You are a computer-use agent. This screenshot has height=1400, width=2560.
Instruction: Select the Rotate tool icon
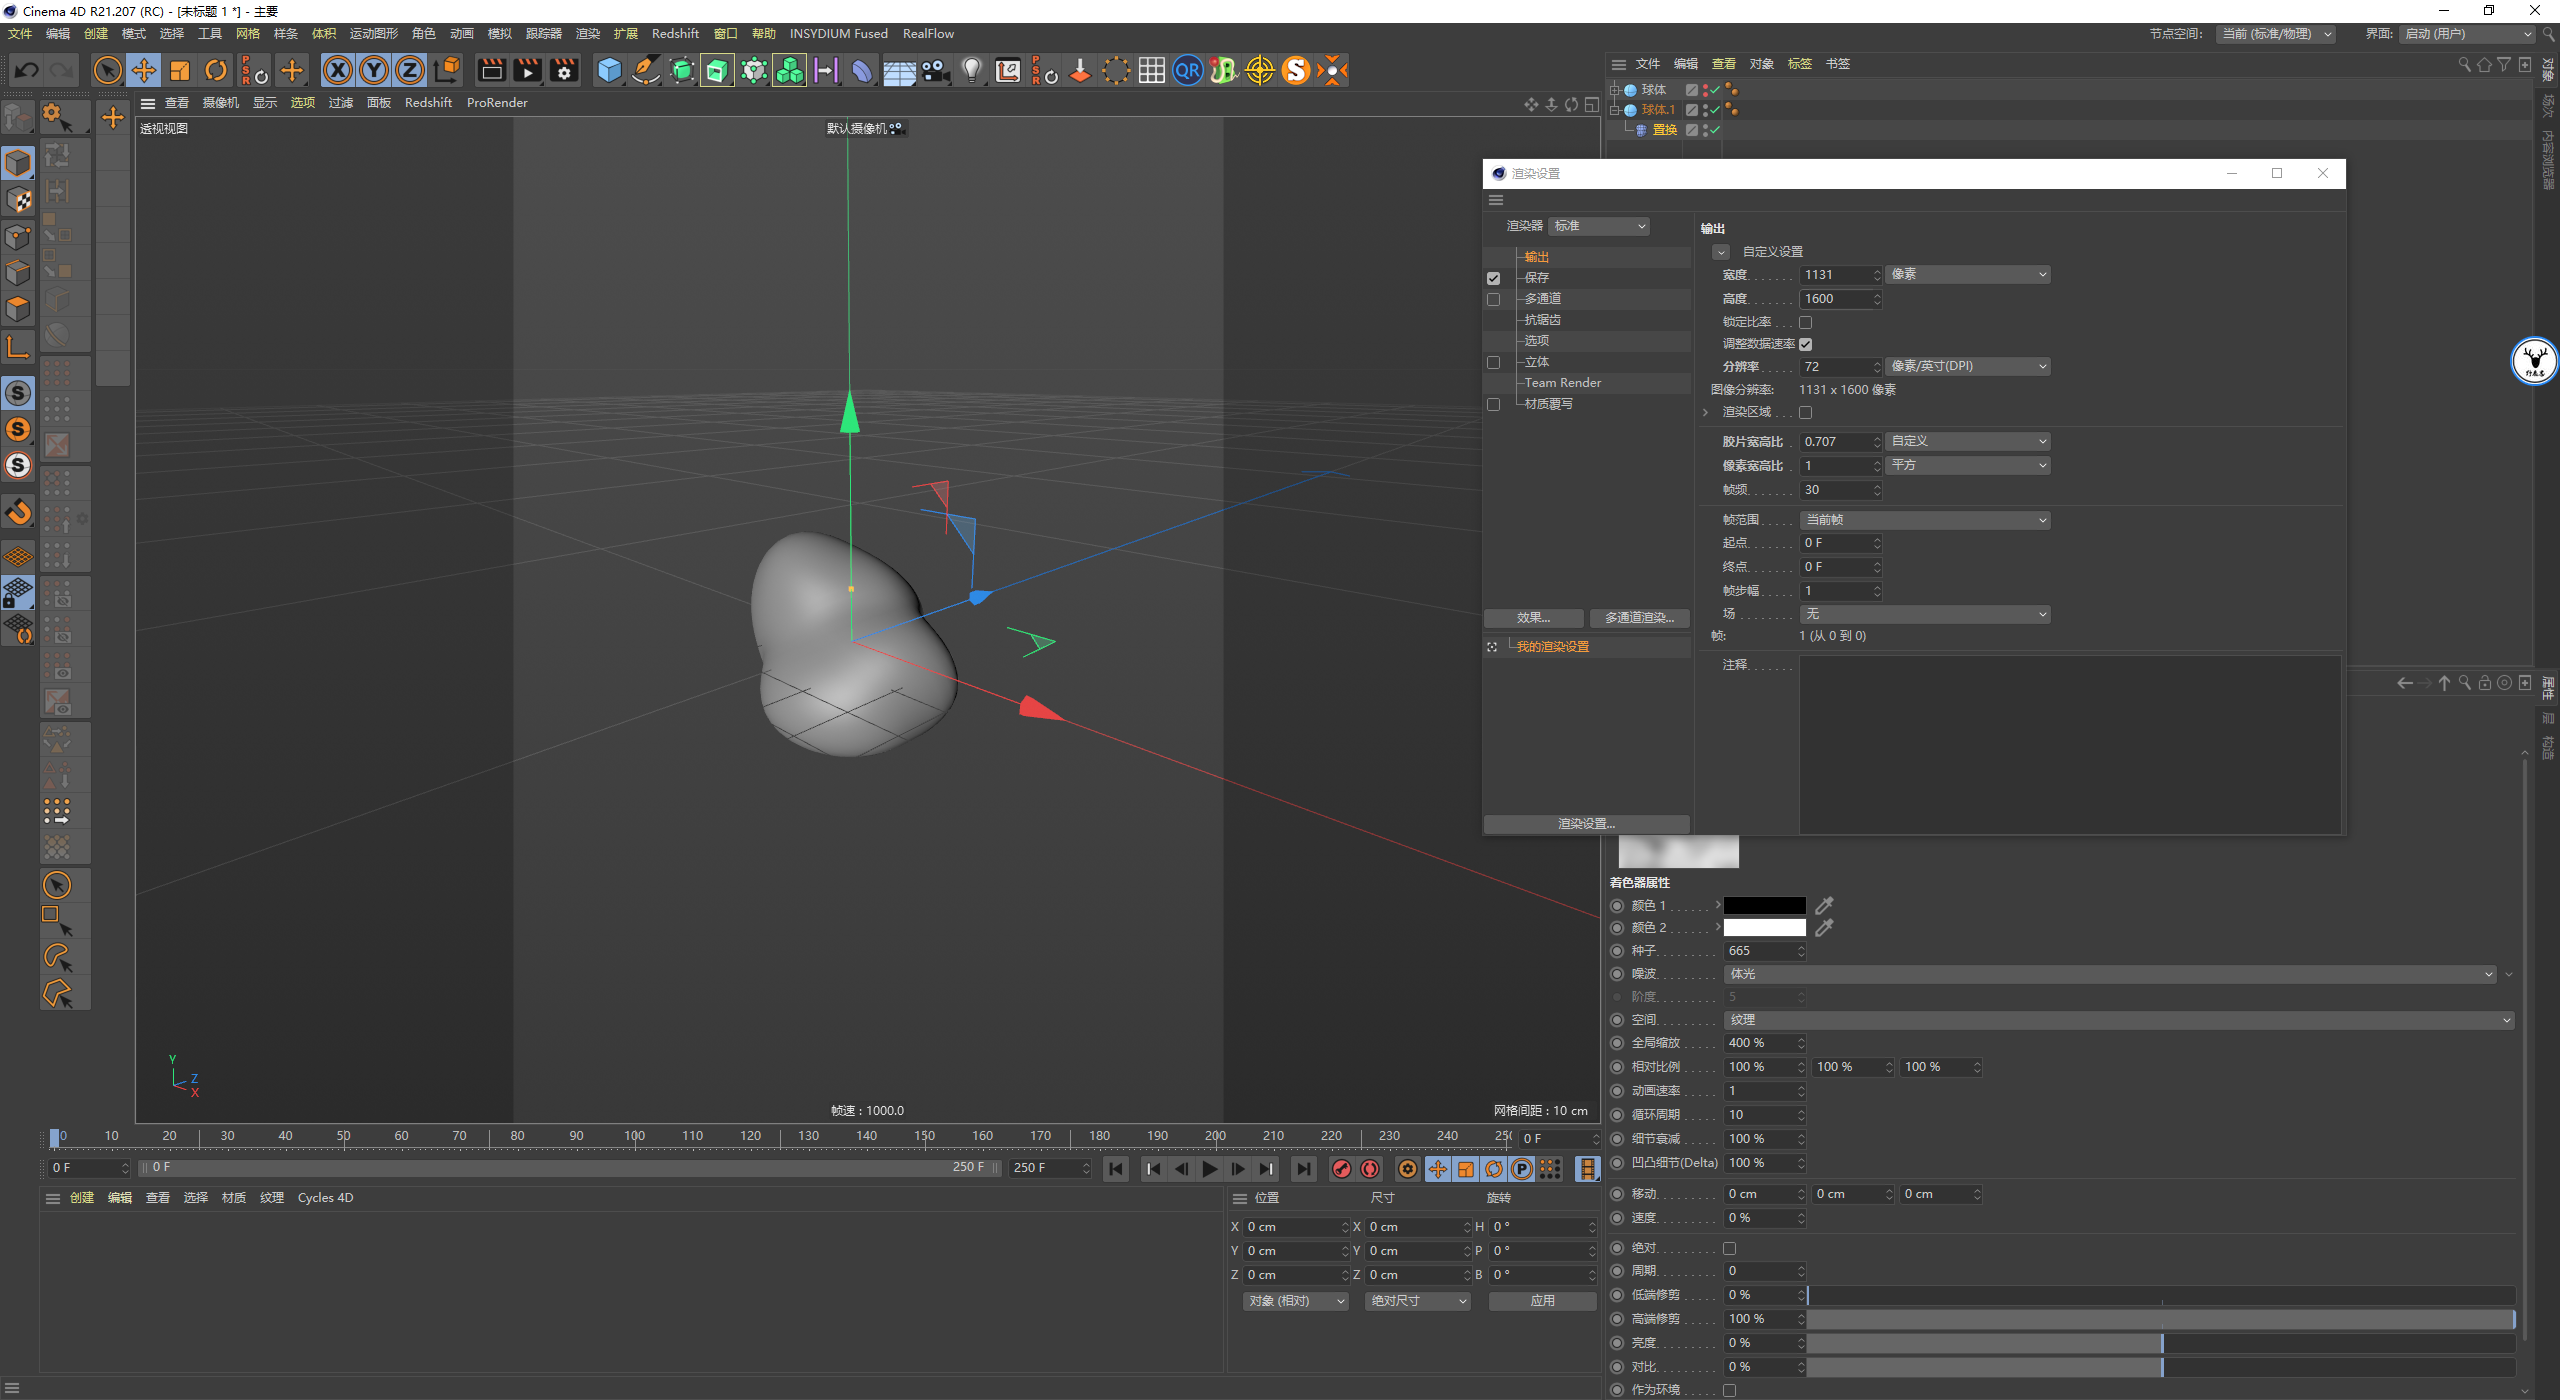(x=216, y=70)
